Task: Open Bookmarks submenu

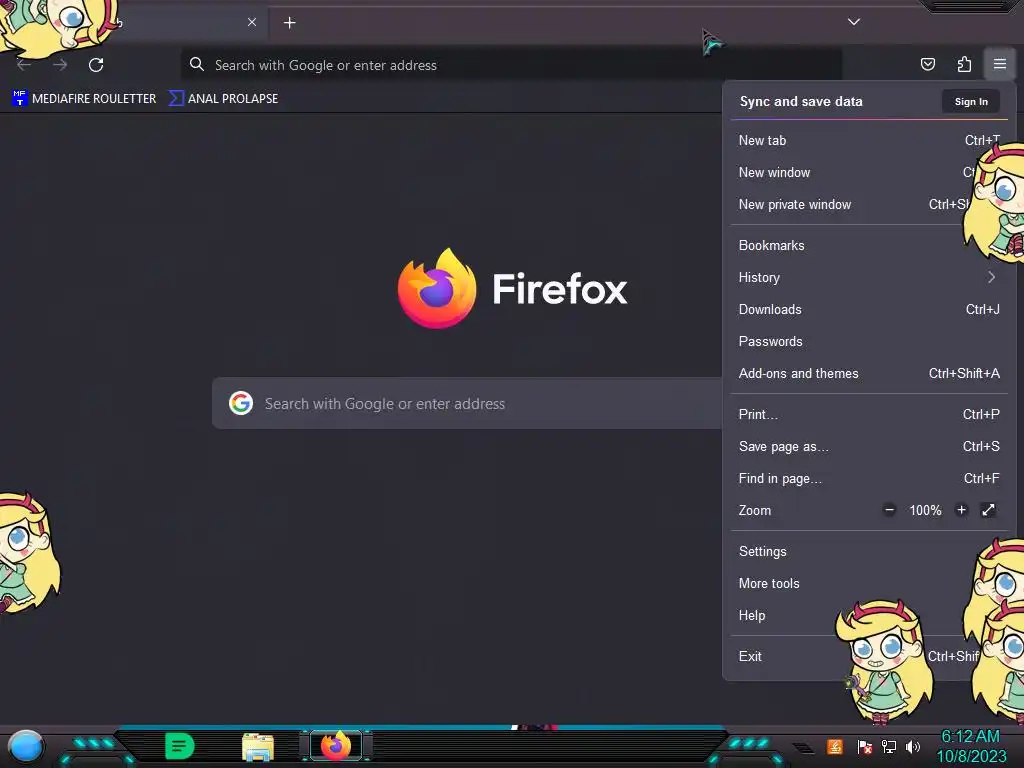Action: (869, 246)
